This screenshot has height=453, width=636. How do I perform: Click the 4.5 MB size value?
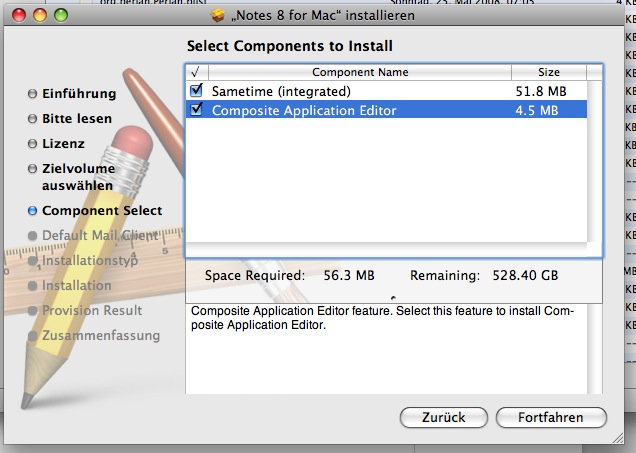tap(537, 110)
